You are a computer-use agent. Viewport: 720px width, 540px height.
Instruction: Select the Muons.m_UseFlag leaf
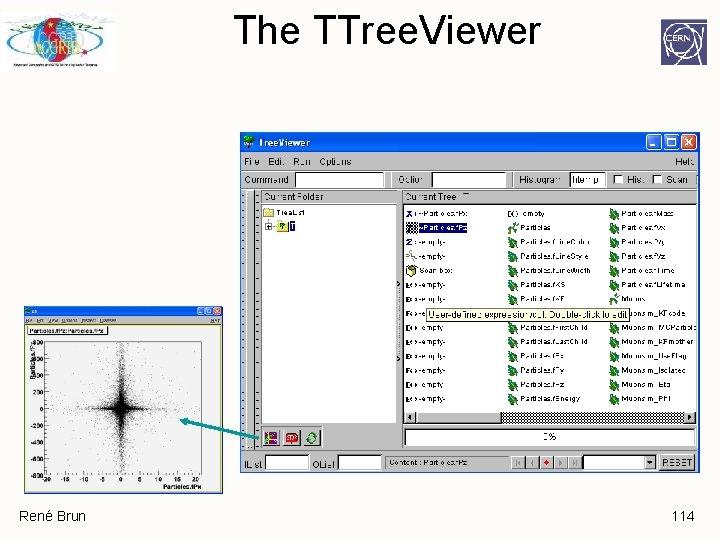click(648, 356)
